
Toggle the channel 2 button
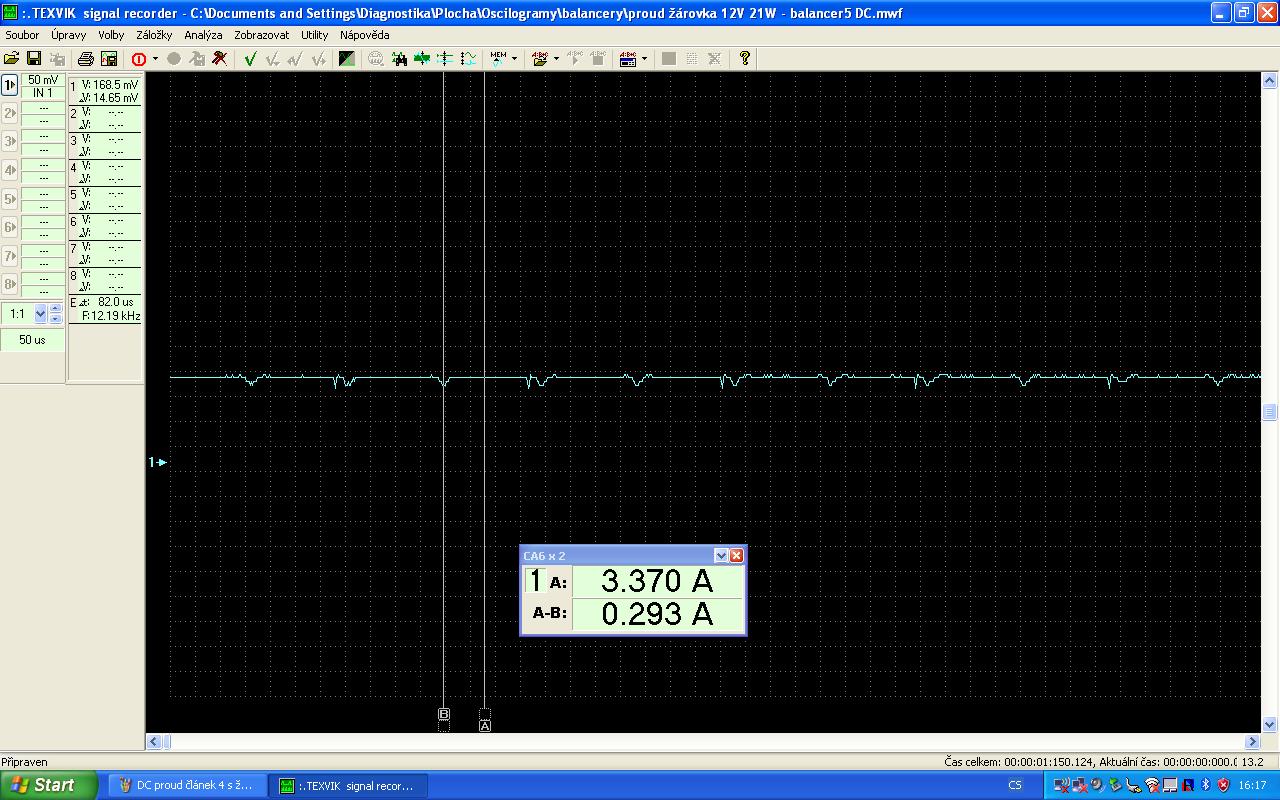click(x=10, y=113)
